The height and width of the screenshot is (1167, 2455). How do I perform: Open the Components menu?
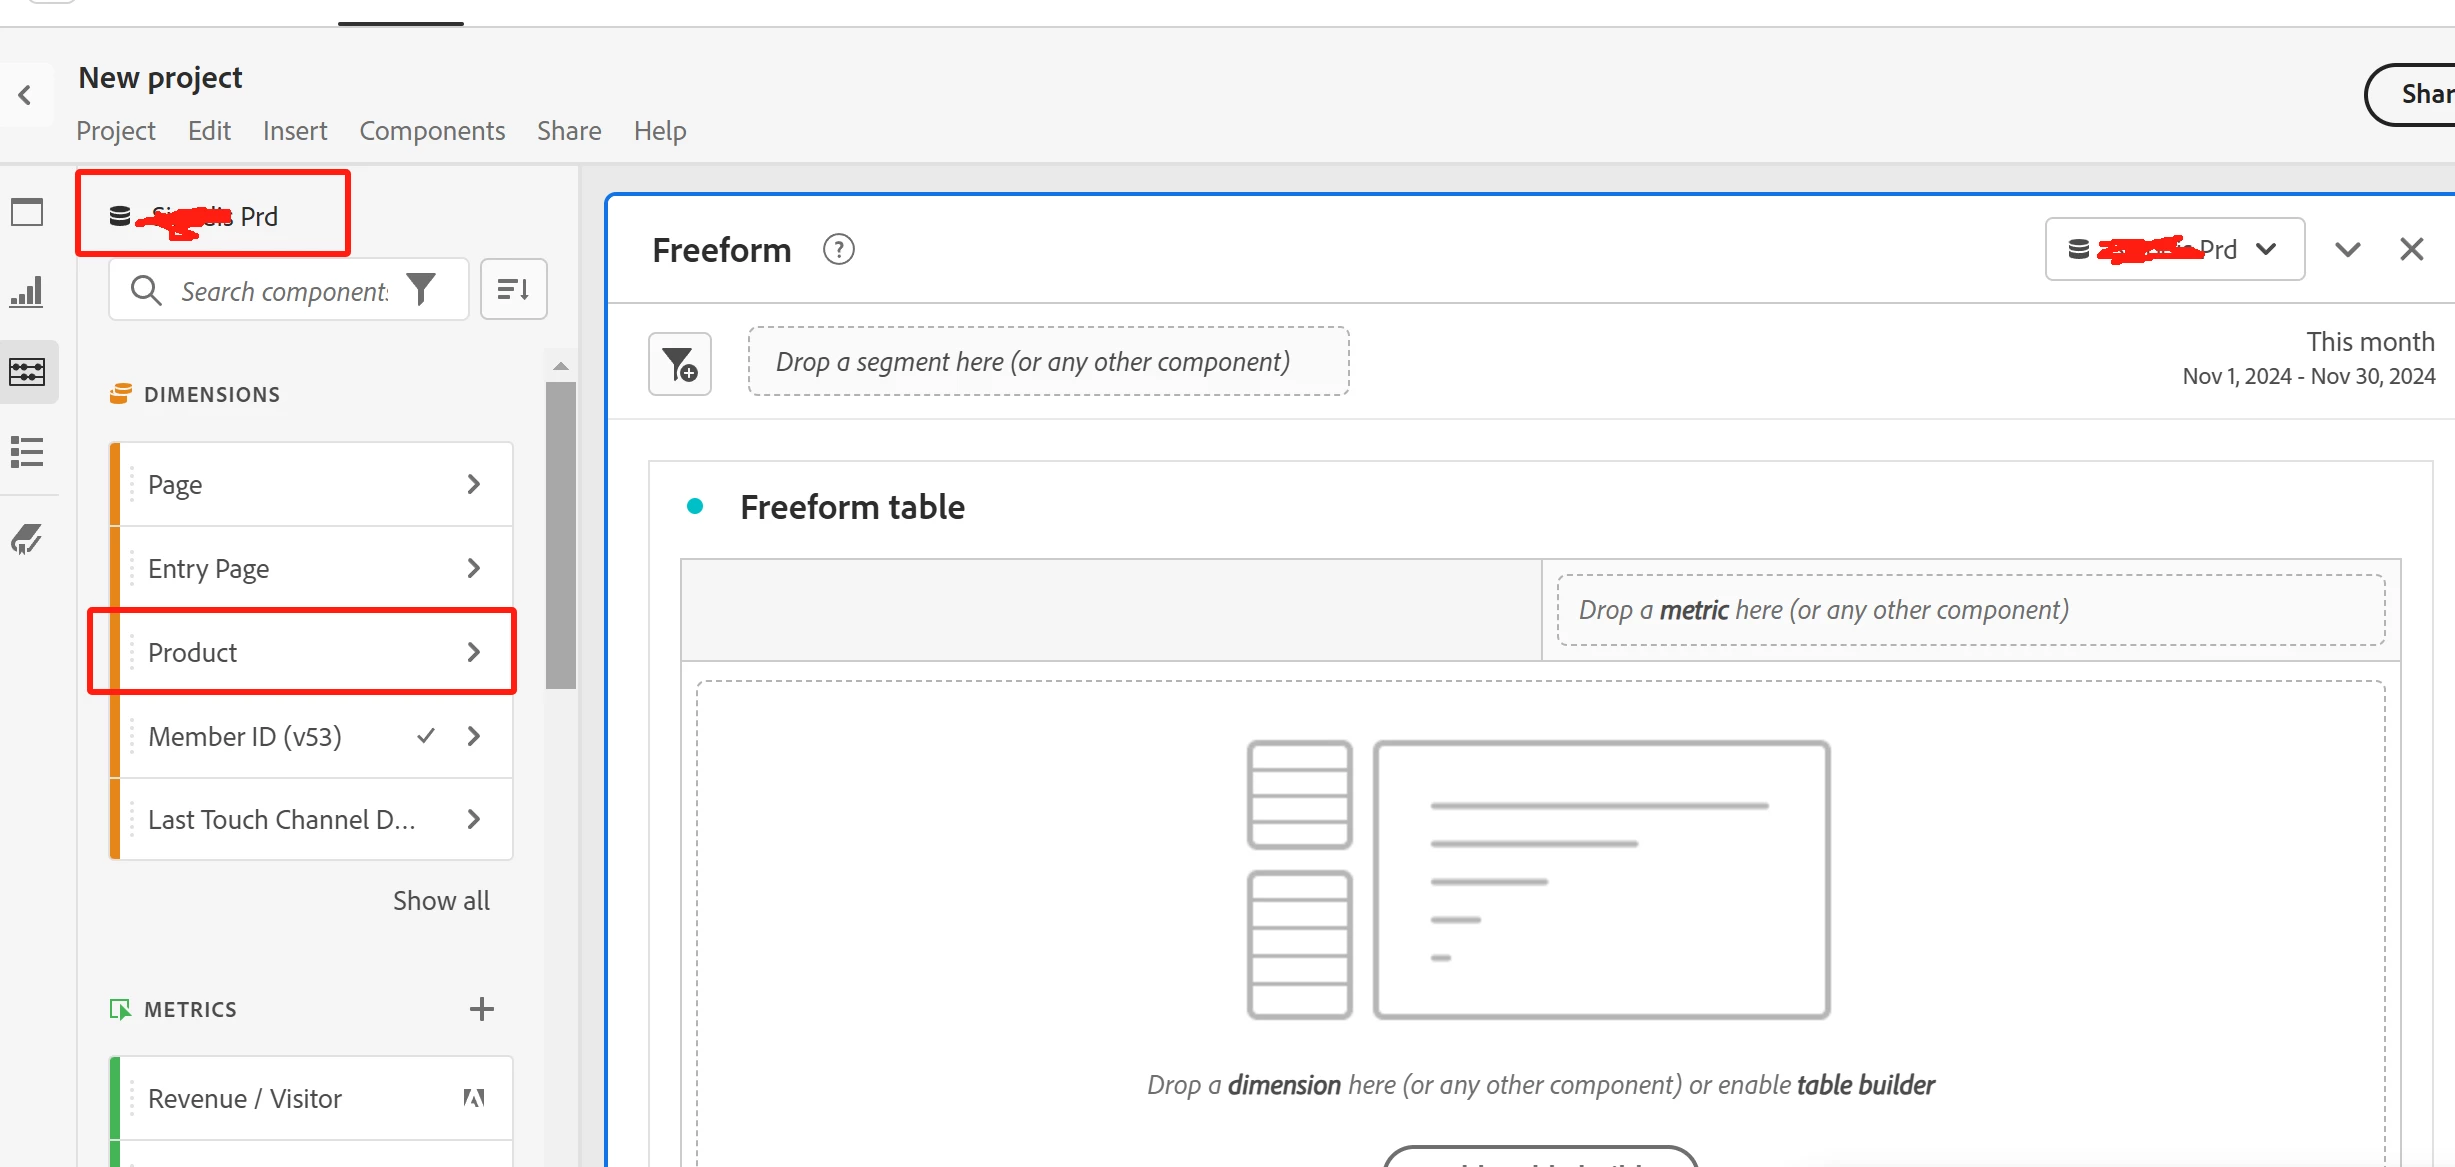tap(432, 131)
